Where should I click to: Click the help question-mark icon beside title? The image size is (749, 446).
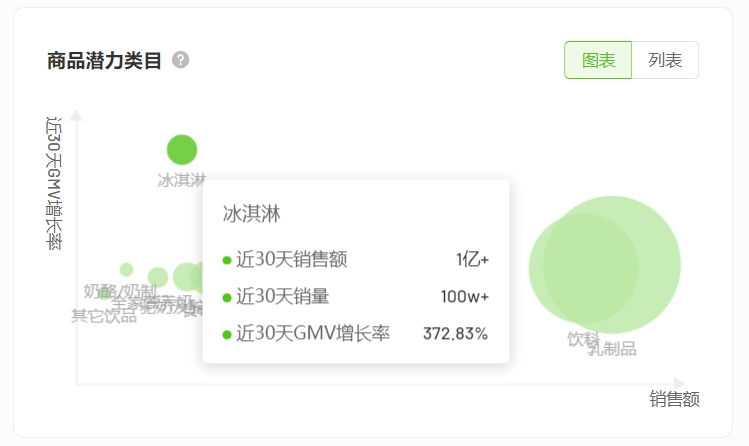point(180,60)
